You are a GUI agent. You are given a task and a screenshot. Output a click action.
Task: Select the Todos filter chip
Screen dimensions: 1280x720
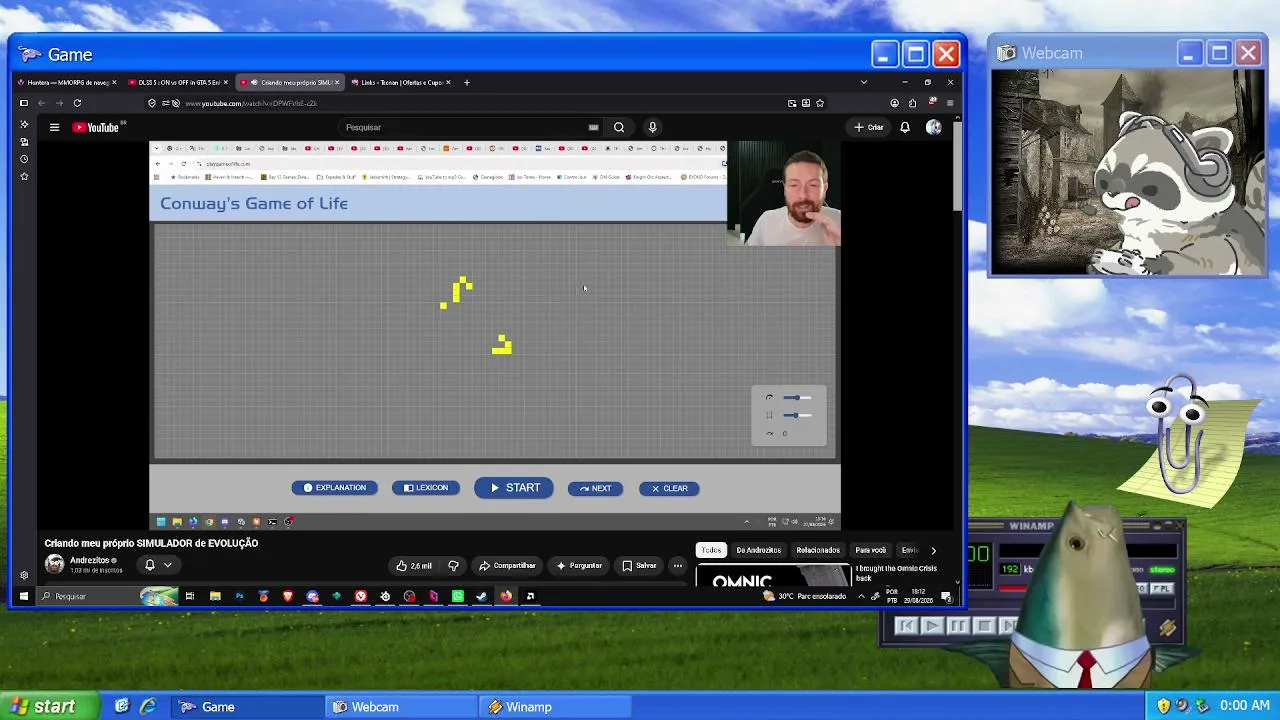pyautogui.click(x=711, y=550)
